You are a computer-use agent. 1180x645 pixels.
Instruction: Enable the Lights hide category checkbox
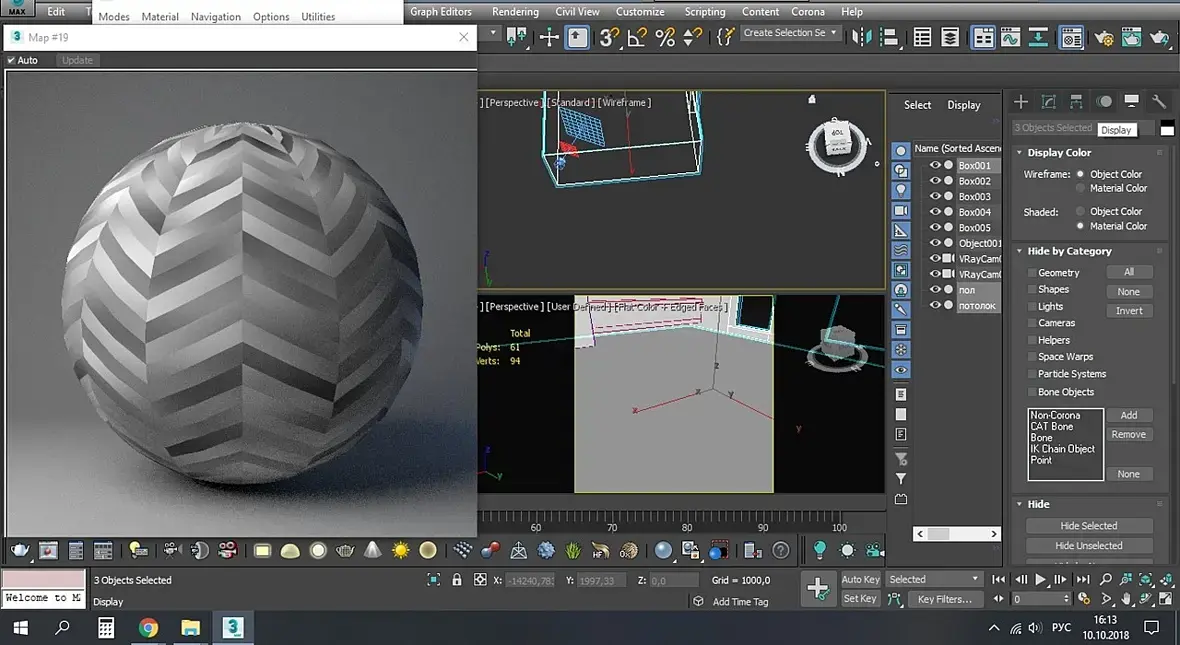coord(1032,307)
